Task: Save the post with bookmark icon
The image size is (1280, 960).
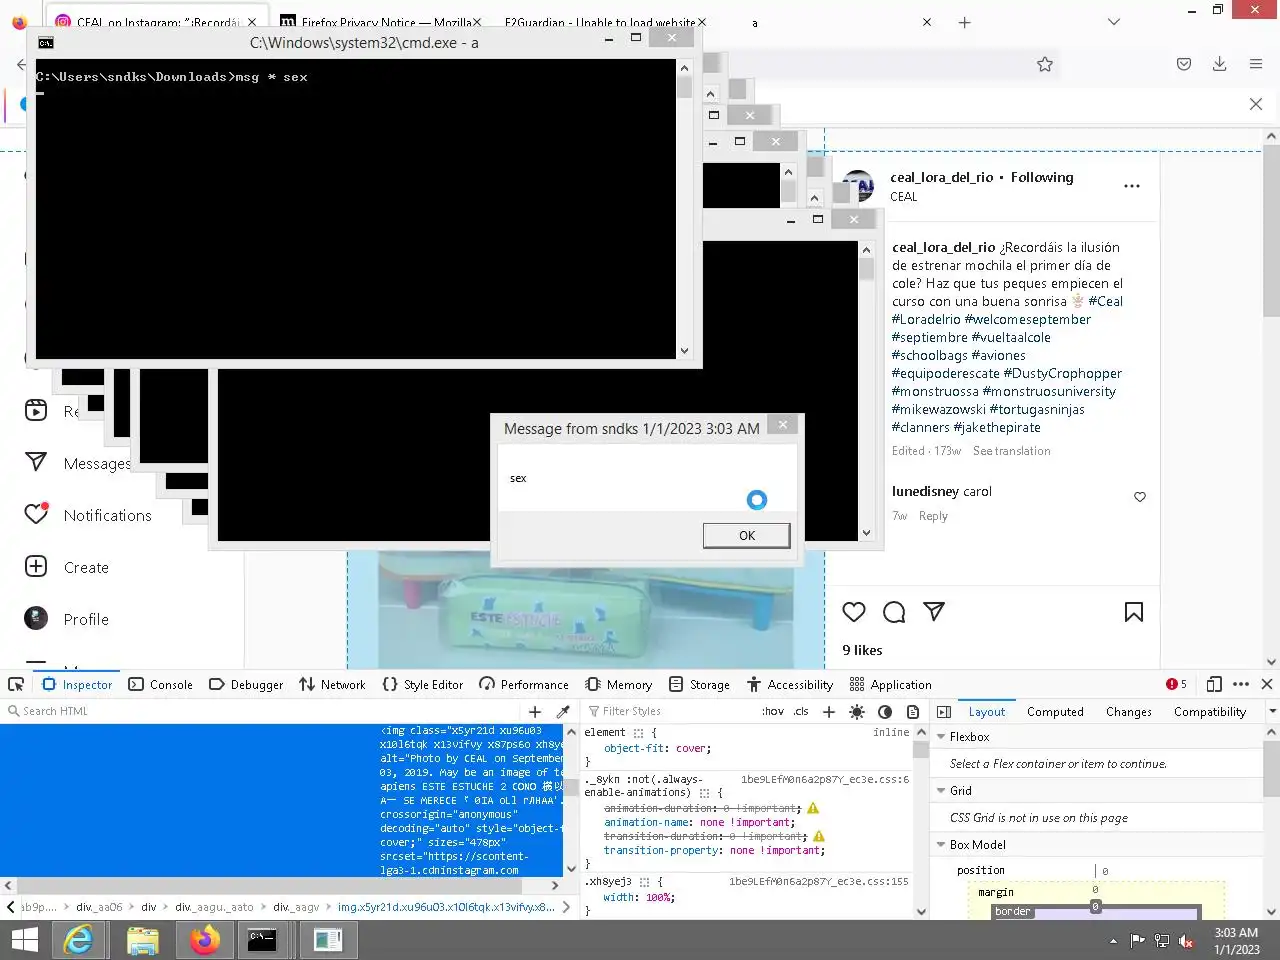Action: [x=1134, y=612]
